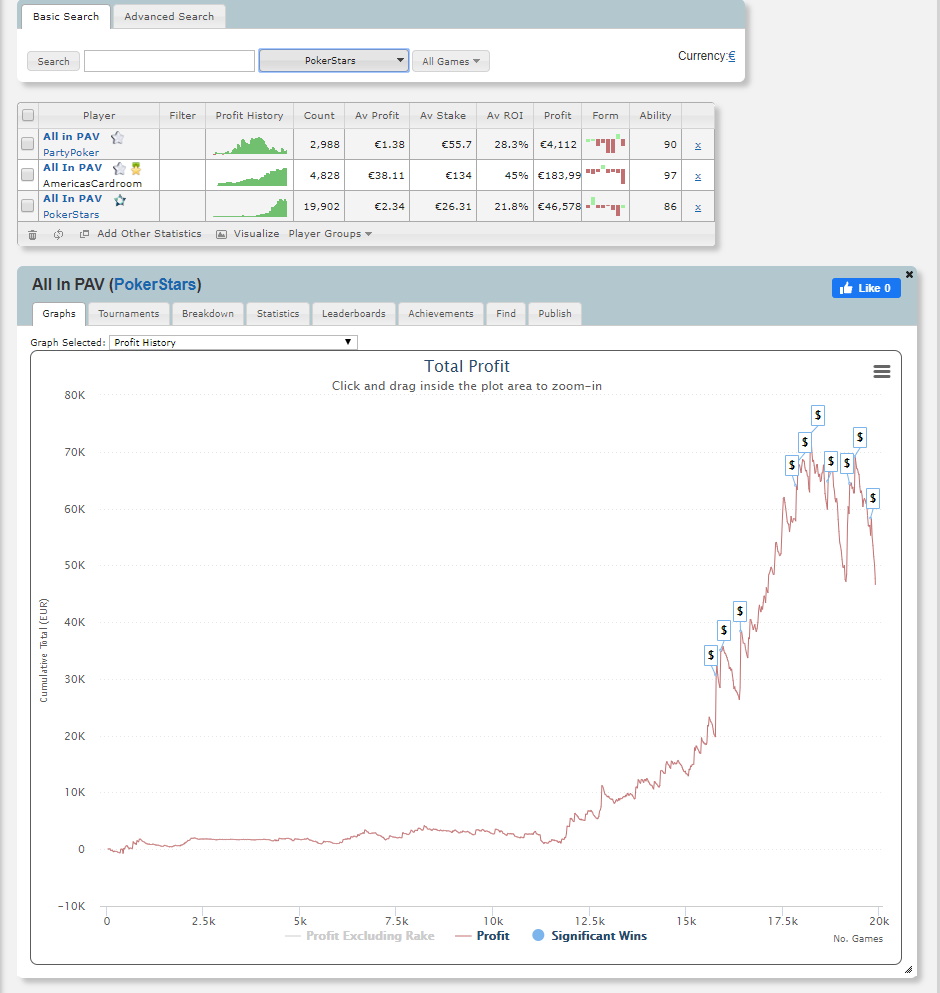
Task: Click the topmost $ significant win marker
Action: [x=818, y=415]
